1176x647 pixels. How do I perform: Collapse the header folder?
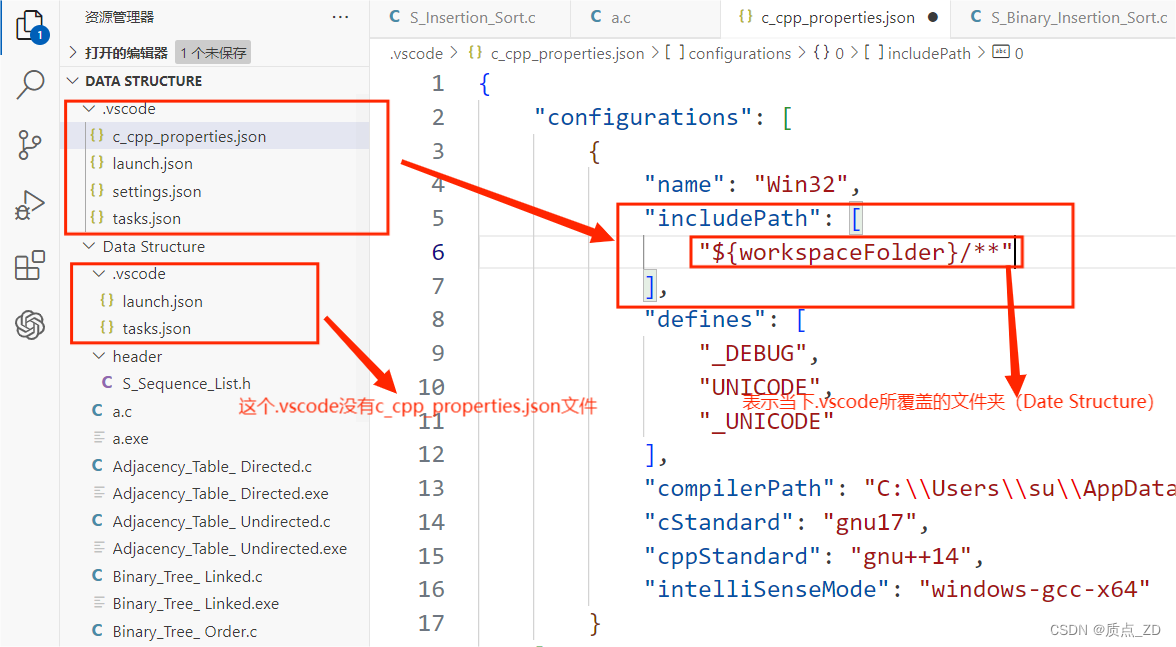click(98, 356)
